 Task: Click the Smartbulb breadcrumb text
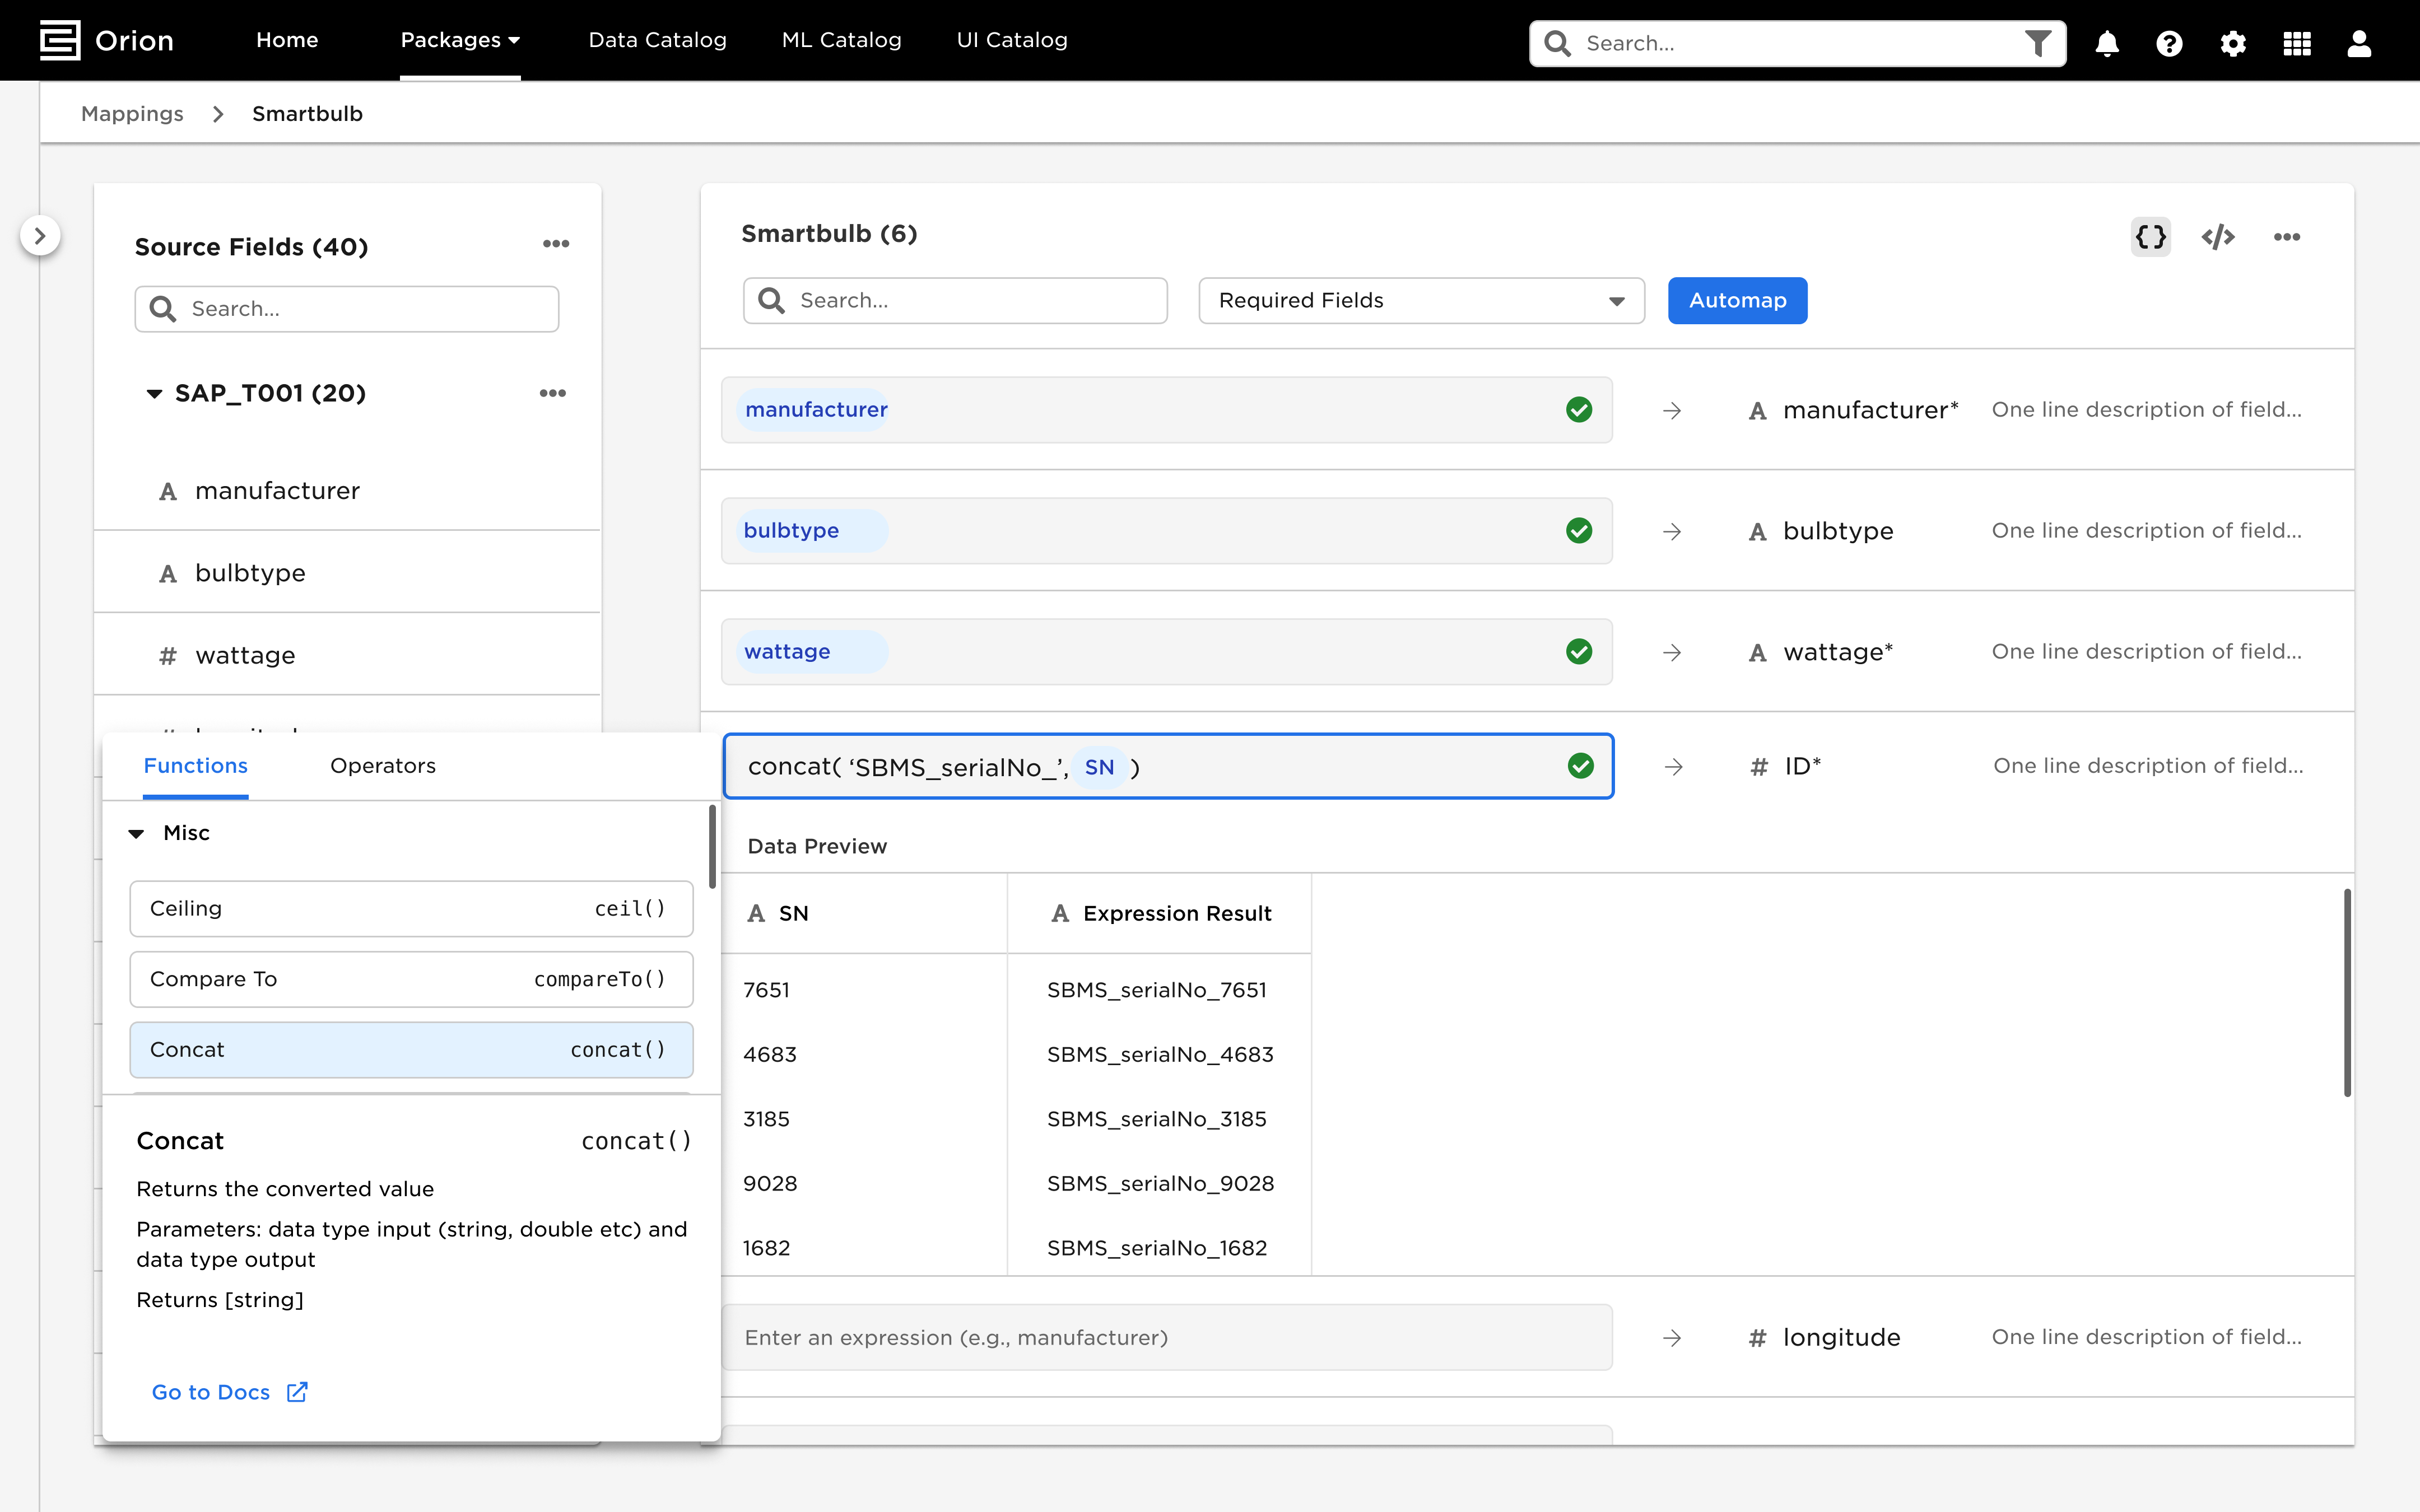point(307,114)
